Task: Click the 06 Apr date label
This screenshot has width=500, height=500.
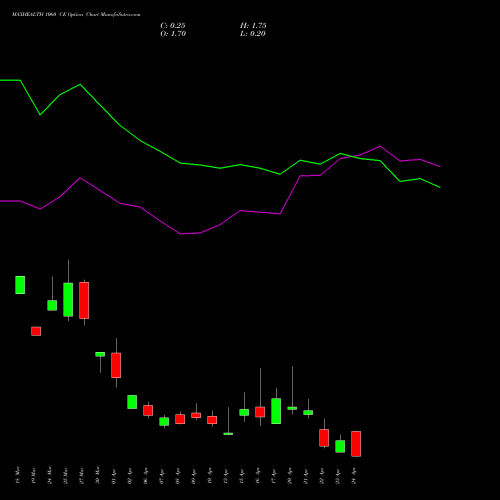Action: 146,475
